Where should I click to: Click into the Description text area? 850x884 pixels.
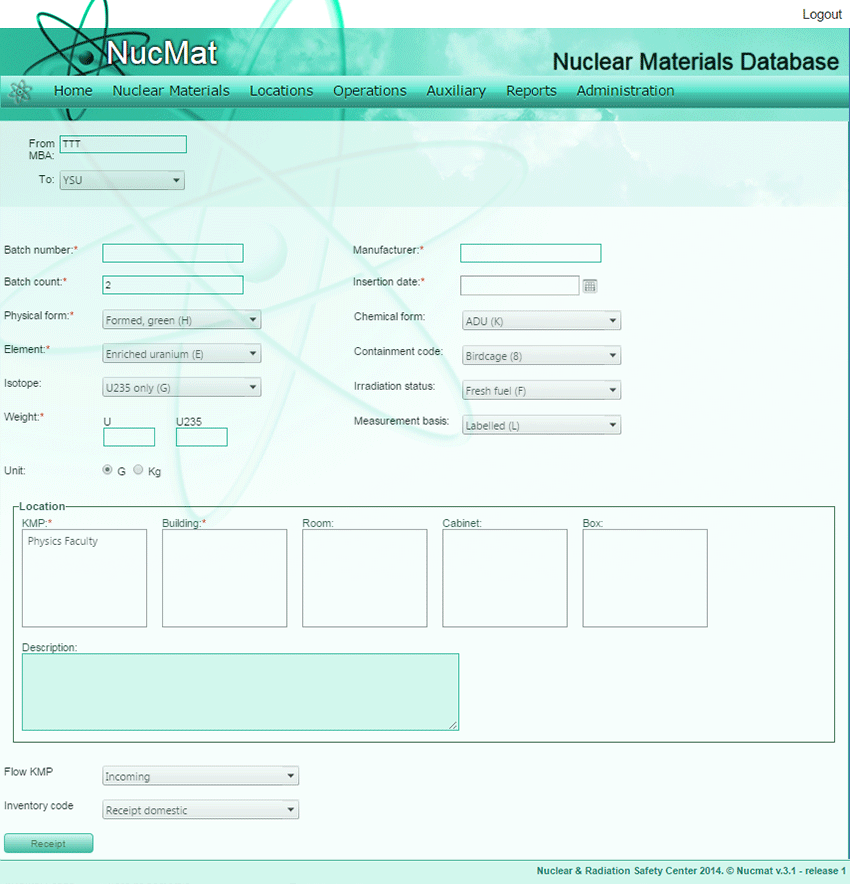(240, 692)
